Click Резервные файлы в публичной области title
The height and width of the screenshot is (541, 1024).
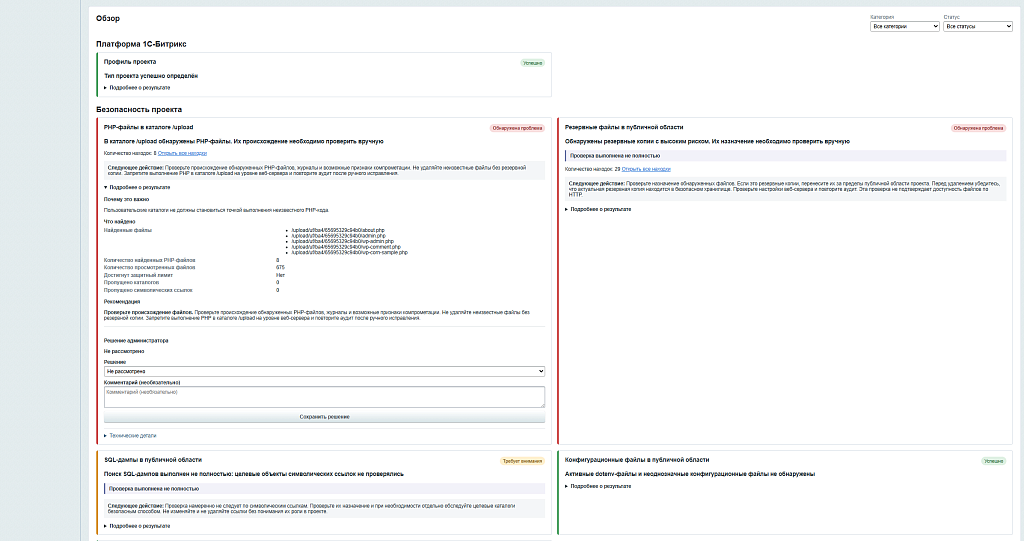click(x=624, y=127)
